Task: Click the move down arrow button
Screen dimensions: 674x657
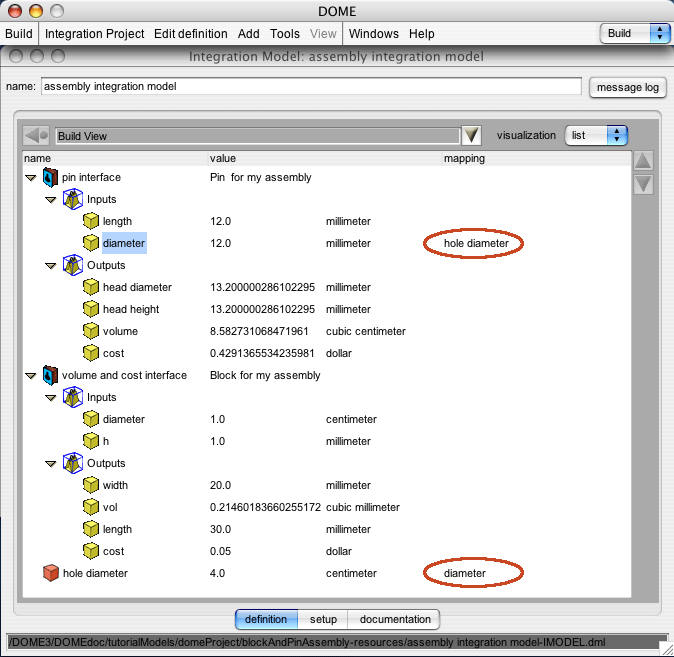Action: pos(643,184)
